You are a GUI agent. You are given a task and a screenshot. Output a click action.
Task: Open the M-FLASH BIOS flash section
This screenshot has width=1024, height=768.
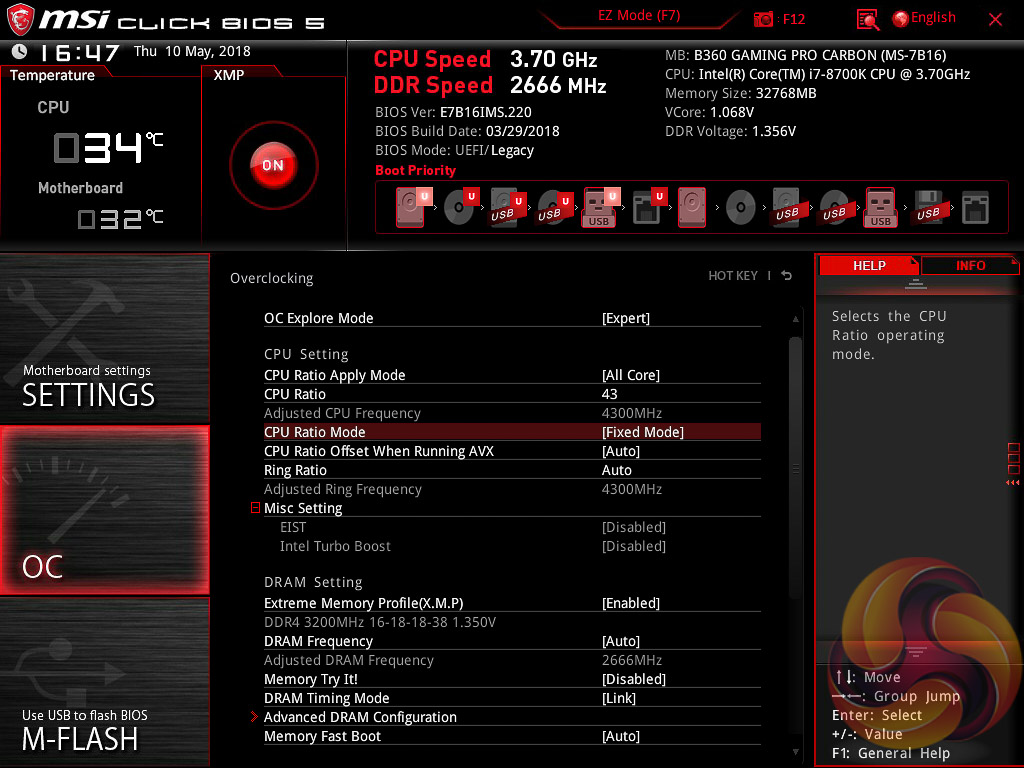(x=104, y=682)
